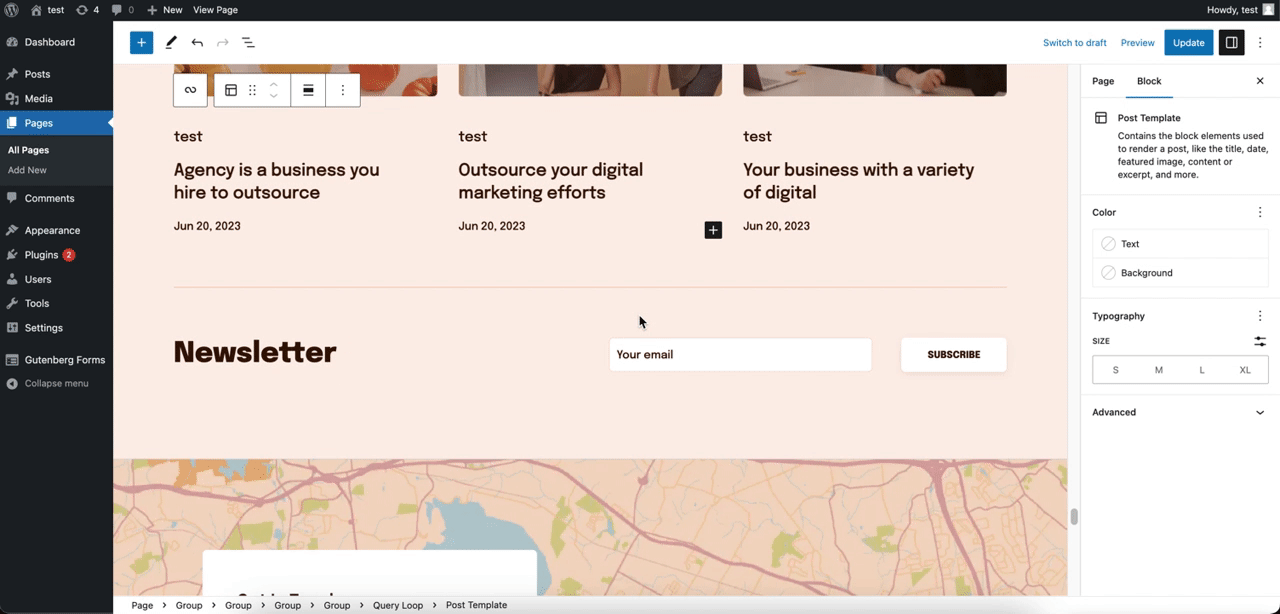1280x614 pixels.
Task: Click the Post Template block type icon
Action: [231, 90]
